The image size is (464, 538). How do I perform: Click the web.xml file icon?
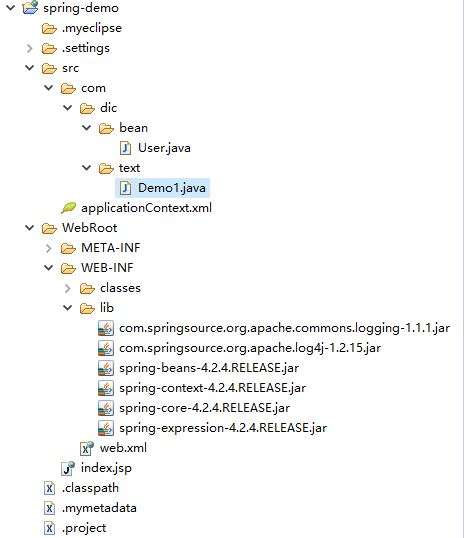(x=86, y=448)
